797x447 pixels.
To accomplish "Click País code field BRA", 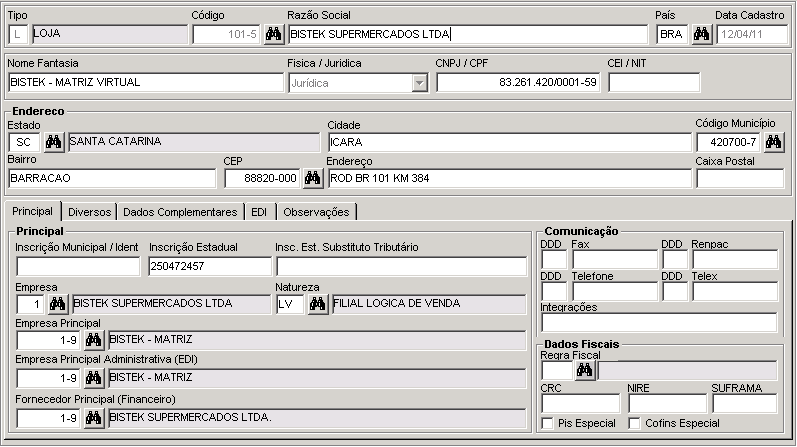I will click(x=672, y=35).
